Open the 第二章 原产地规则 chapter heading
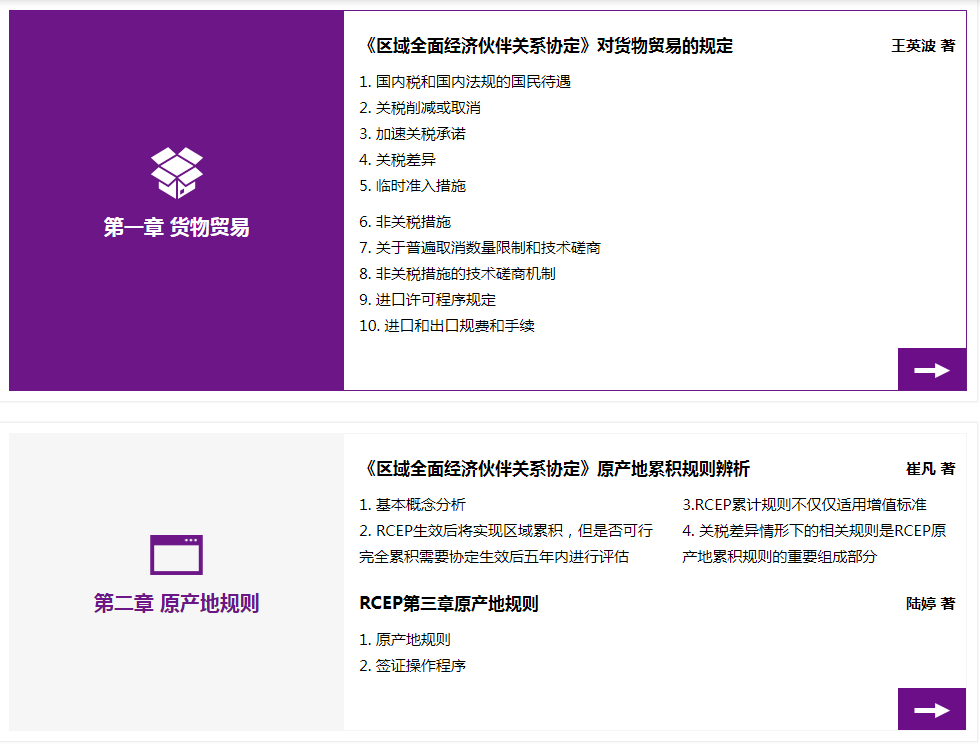 coord(177,604)
